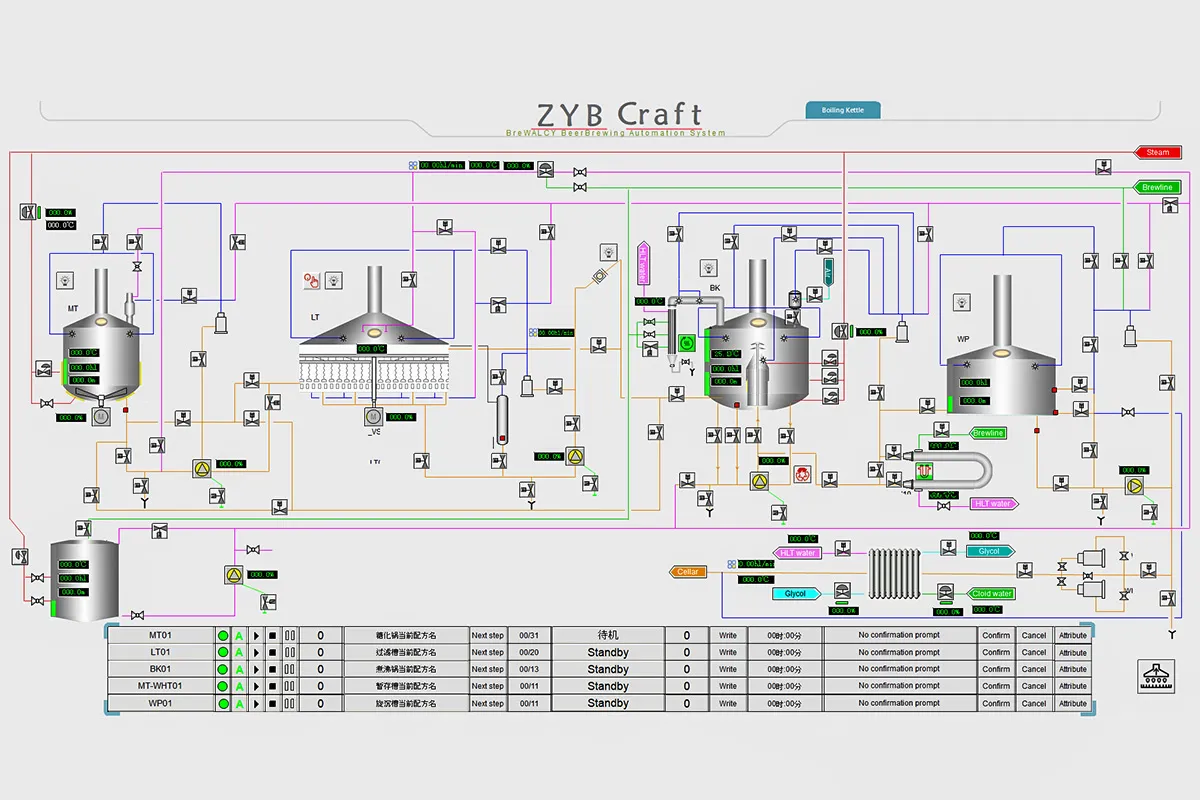Click the plate cooler radiator graphic
Screen dimensions: 1200x800
(x=893, y=573)
